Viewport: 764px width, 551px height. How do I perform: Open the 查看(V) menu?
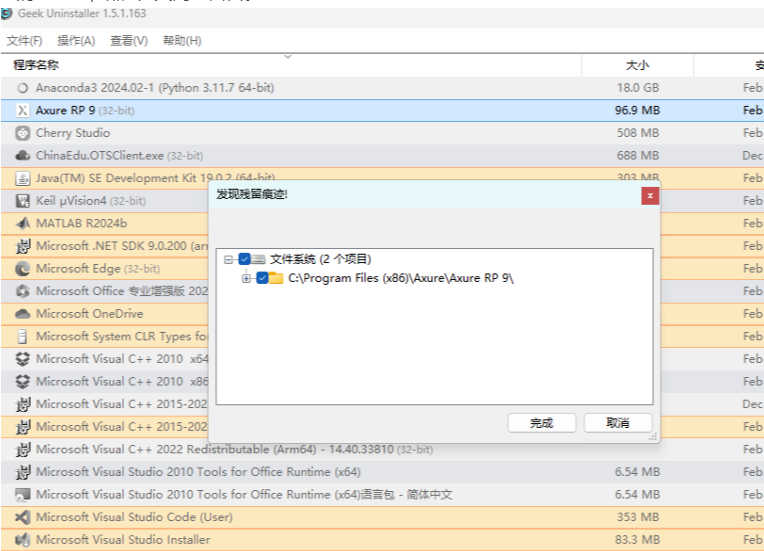pyautogui.click(x=129, y=41)
